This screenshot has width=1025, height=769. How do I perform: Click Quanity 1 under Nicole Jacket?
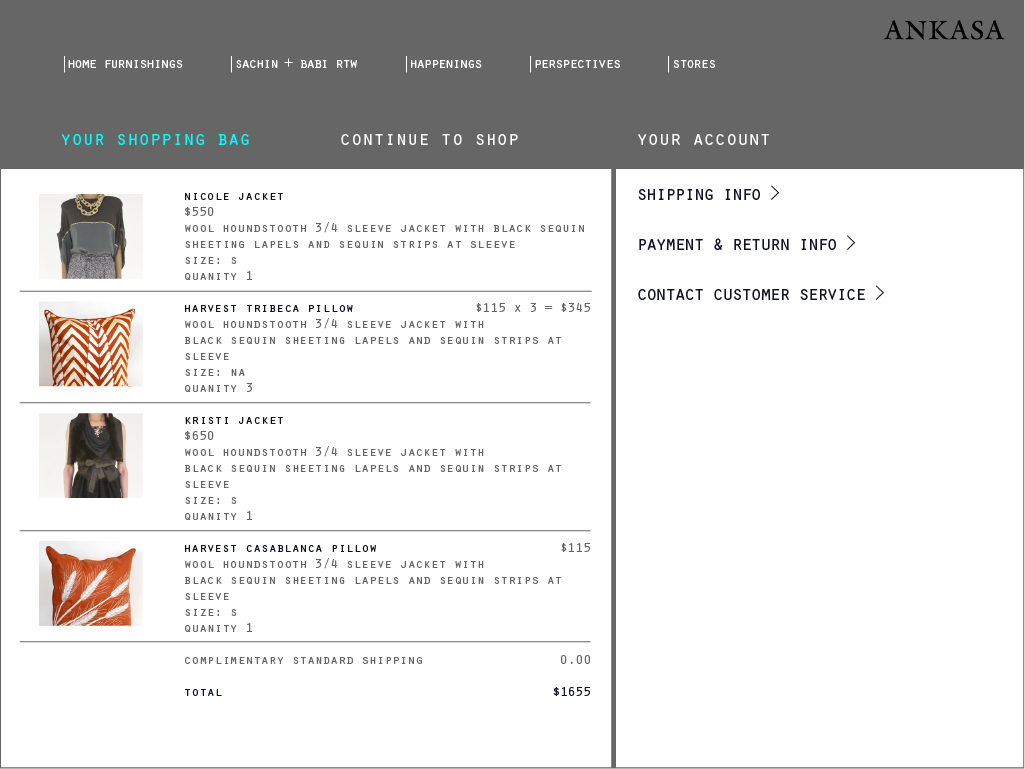218,276
